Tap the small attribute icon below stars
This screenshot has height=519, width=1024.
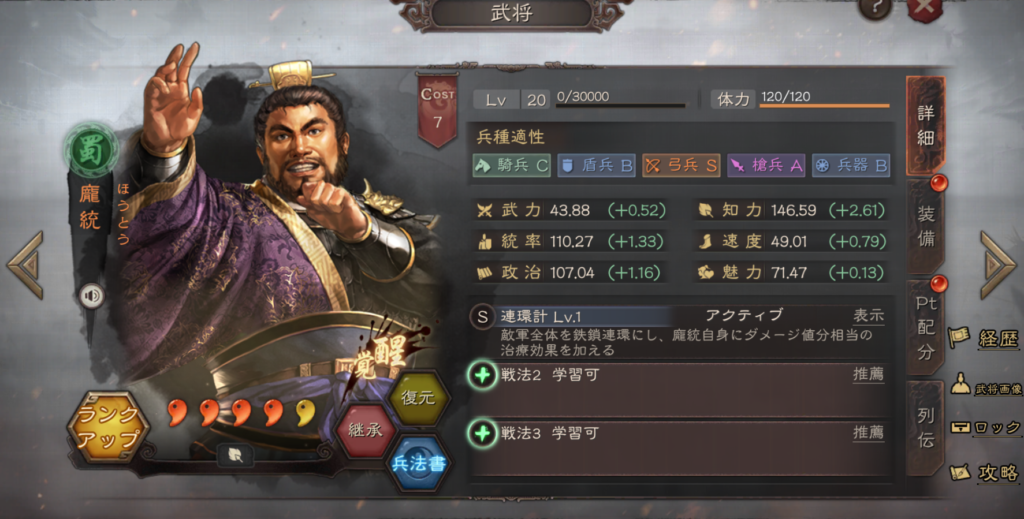coord(236,456)
